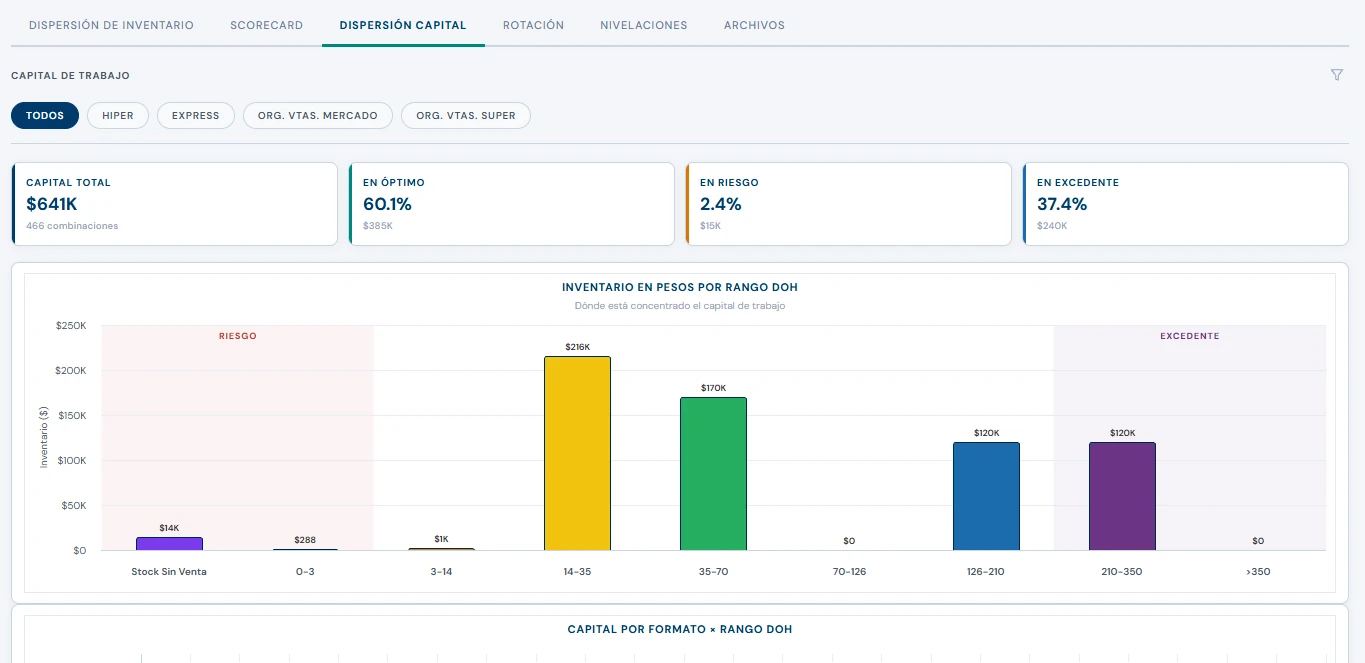Click the green 35-70 bar
The height and width of the screenshot is (663, 1365).
(713, 474)
